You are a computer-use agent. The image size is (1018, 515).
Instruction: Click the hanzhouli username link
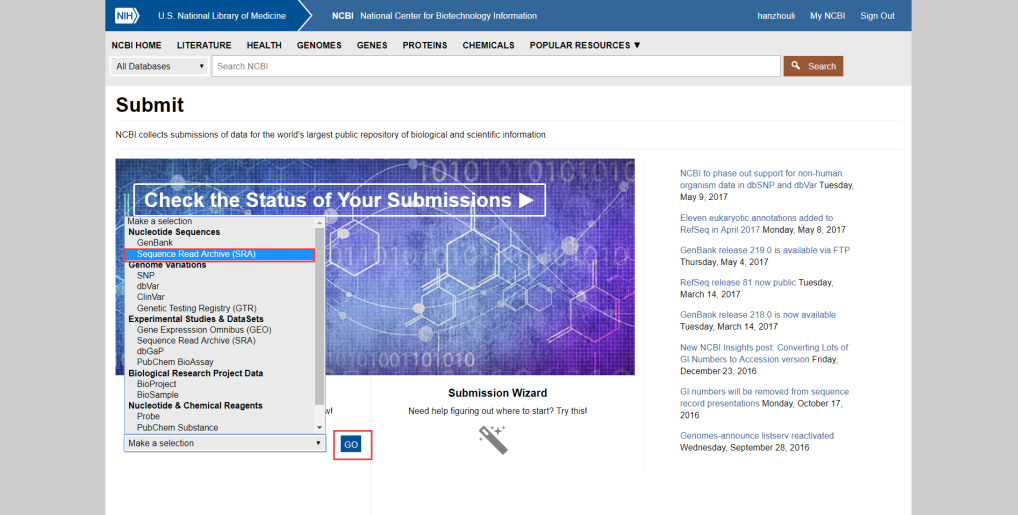[x=777, y=16]
